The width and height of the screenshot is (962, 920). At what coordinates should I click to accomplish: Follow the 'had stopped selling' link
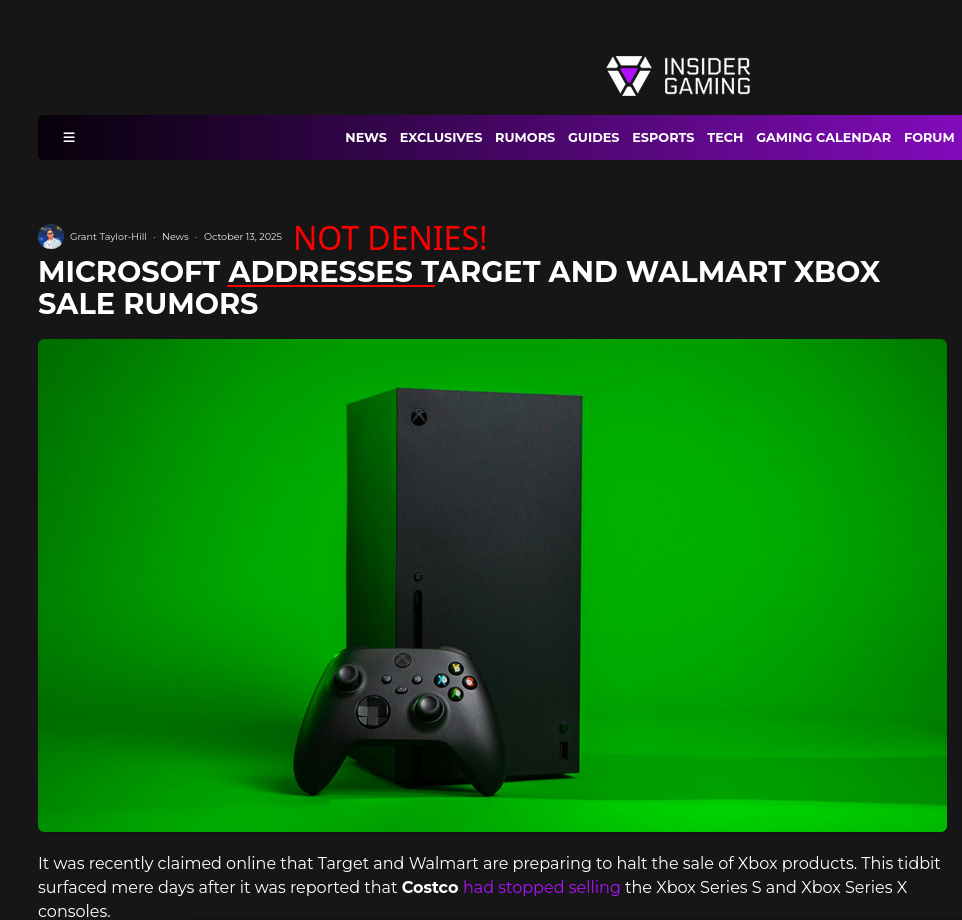[x=541, y=887]
